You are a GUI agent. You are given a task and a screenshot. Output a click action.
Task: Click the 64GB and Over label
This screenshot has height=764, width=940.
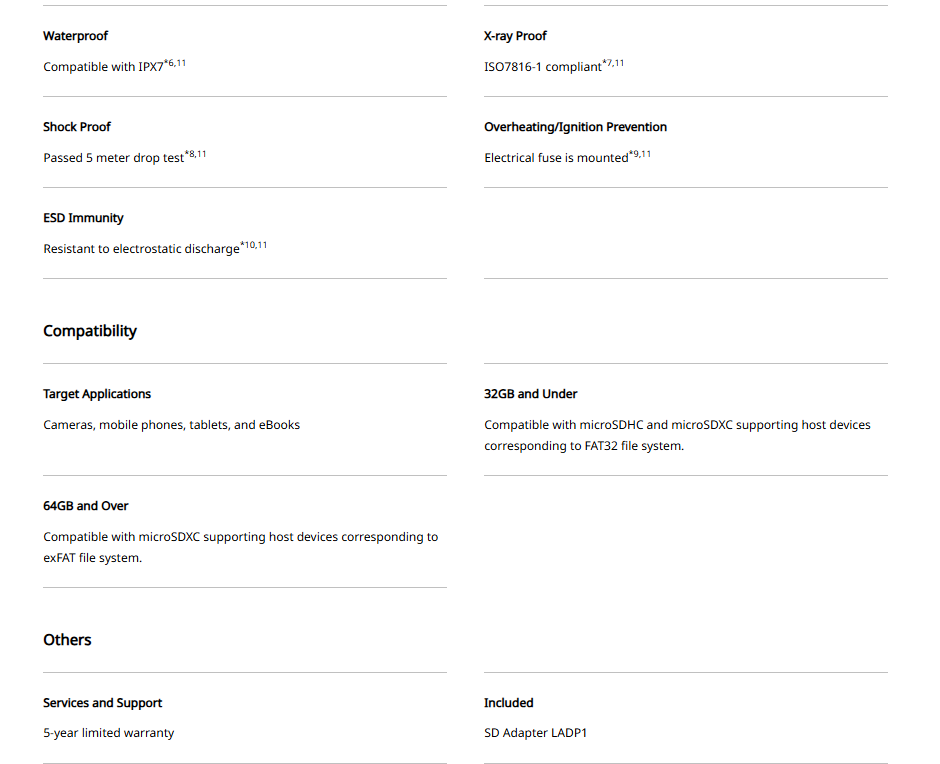tap(86, 506)
